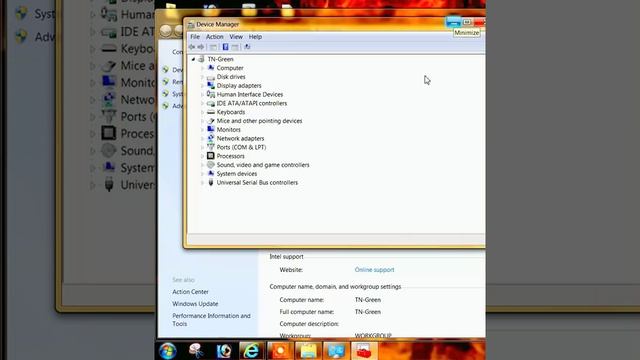
Task: Click the Back arrow in Device Manager toolbar
Action: point(192,47)
